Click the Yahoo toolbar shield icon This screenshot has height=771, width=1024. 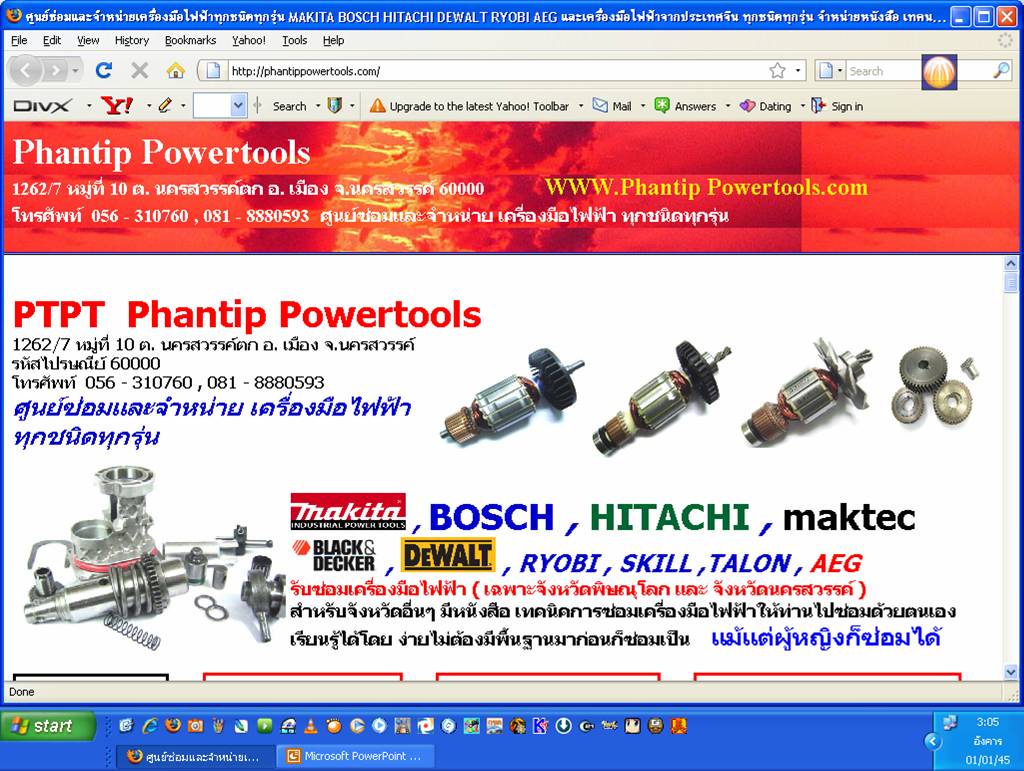pos(334,105)
